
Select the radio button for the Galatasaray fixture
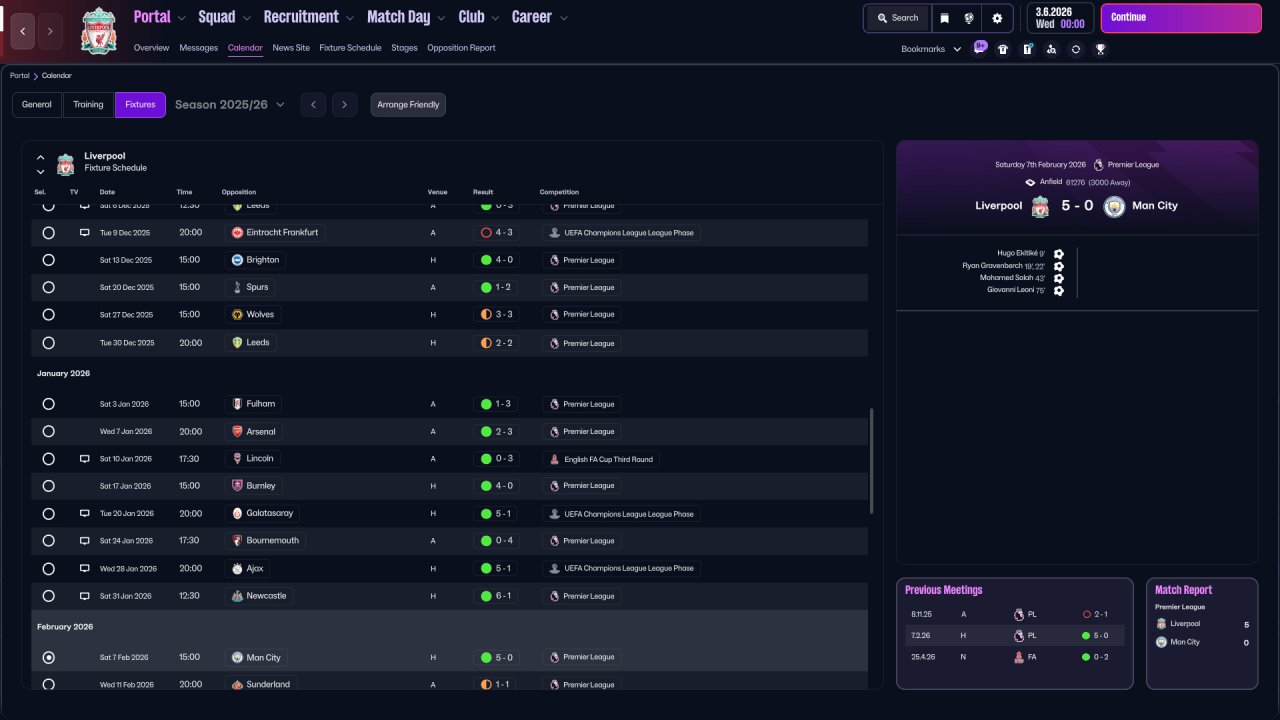point(48,513)
